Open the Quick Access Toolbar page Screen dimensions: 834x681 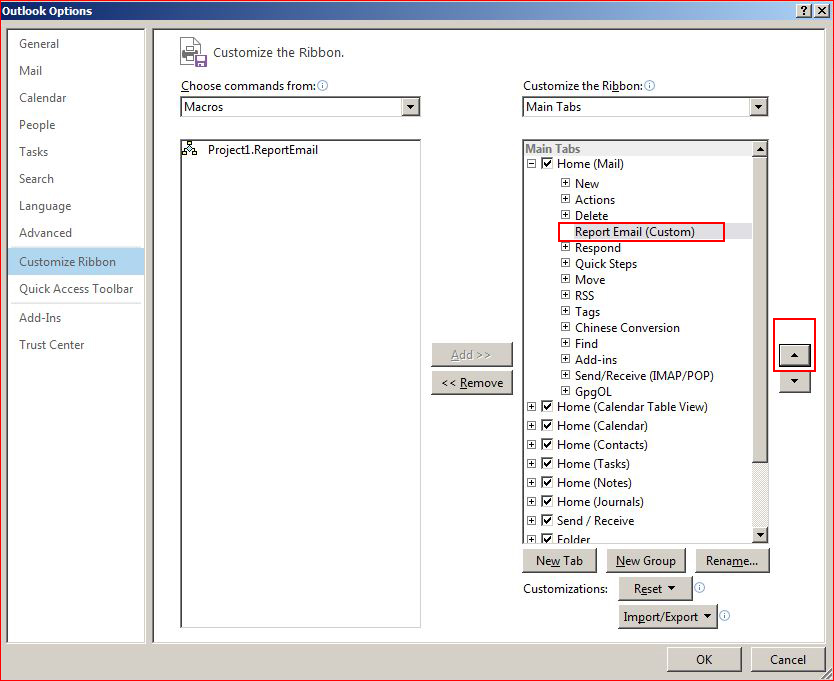(76, 289)
